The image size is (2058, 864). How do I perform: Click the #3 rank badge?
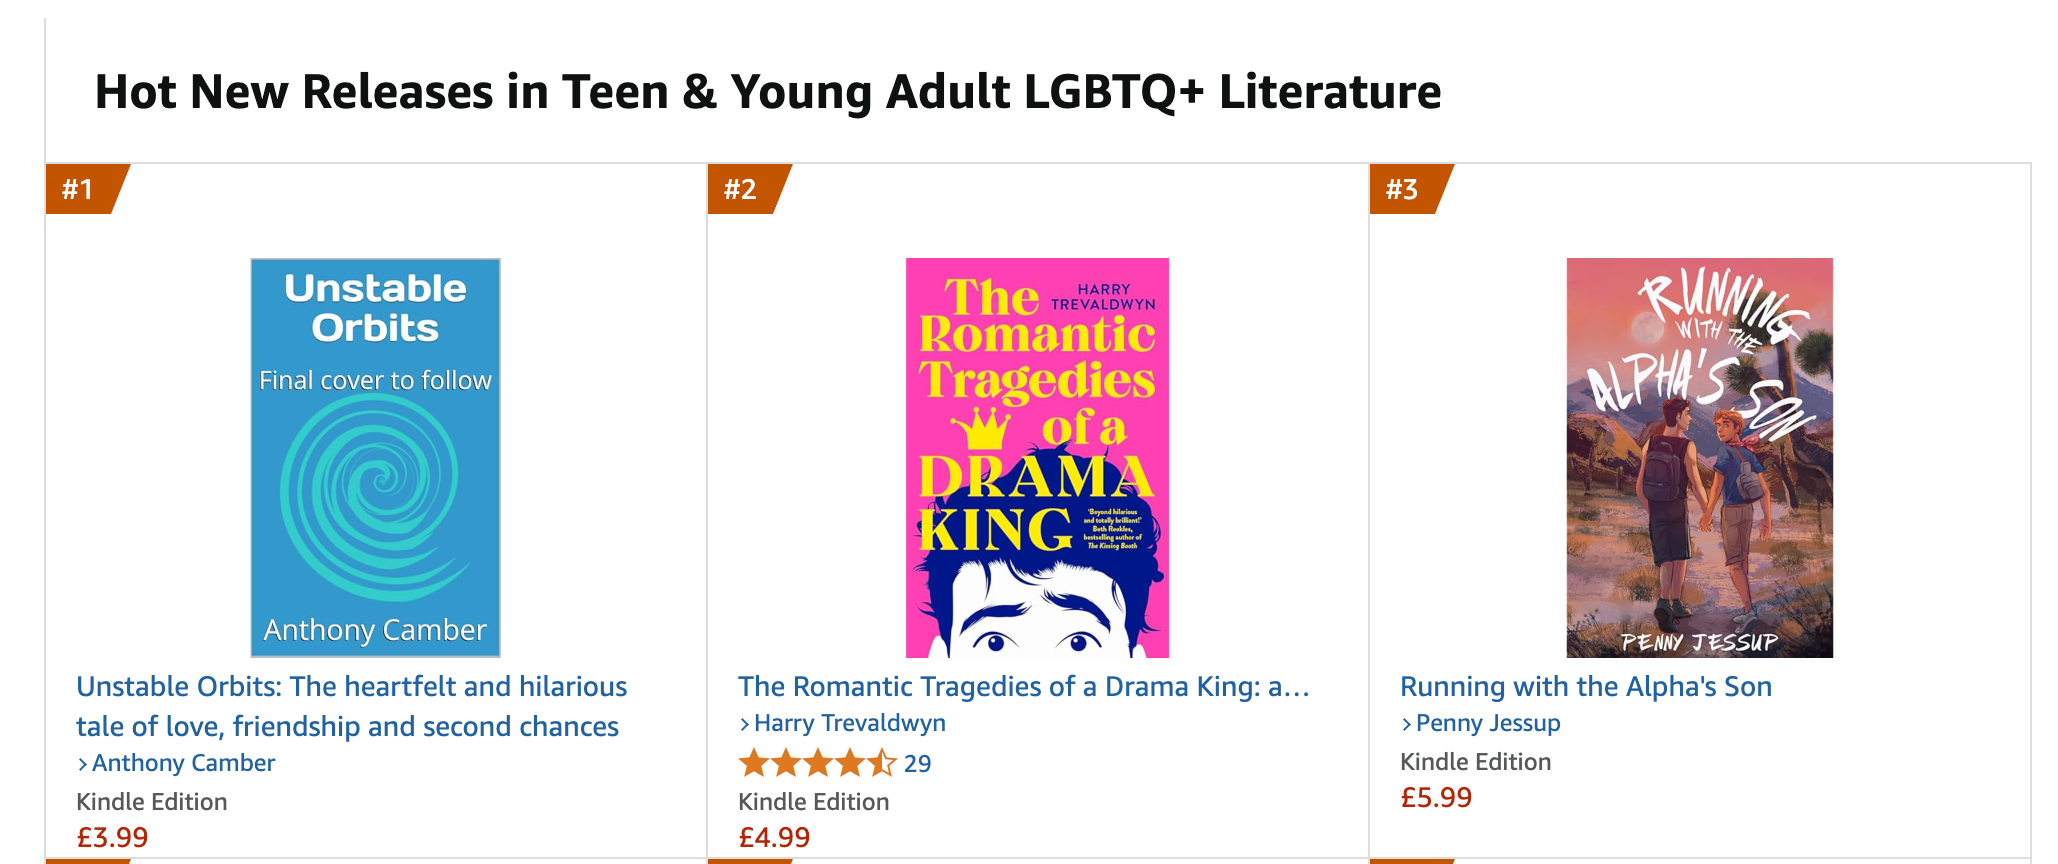pyautogui.click(x=1403, y=189)
